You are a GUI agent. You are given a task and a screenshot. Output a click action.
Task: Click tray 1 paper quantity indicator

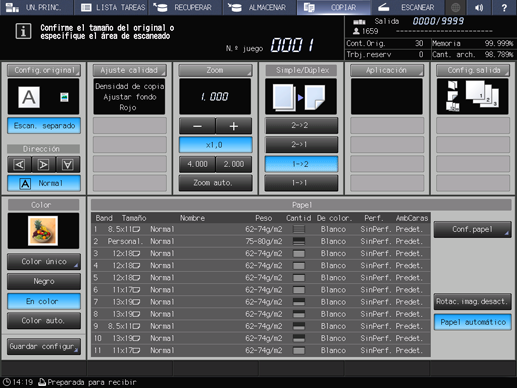[299, 229]
